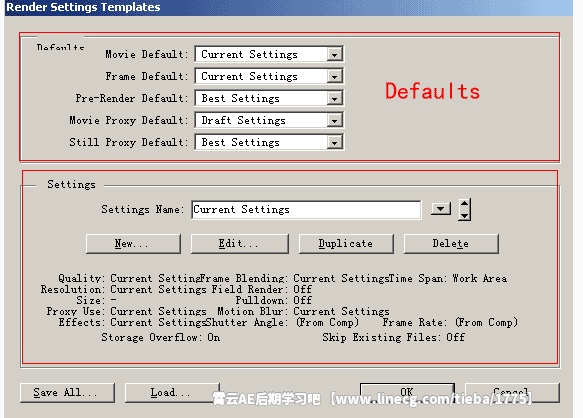
Task: Open the Settings Name dropdown arrow
Action: 441,209
